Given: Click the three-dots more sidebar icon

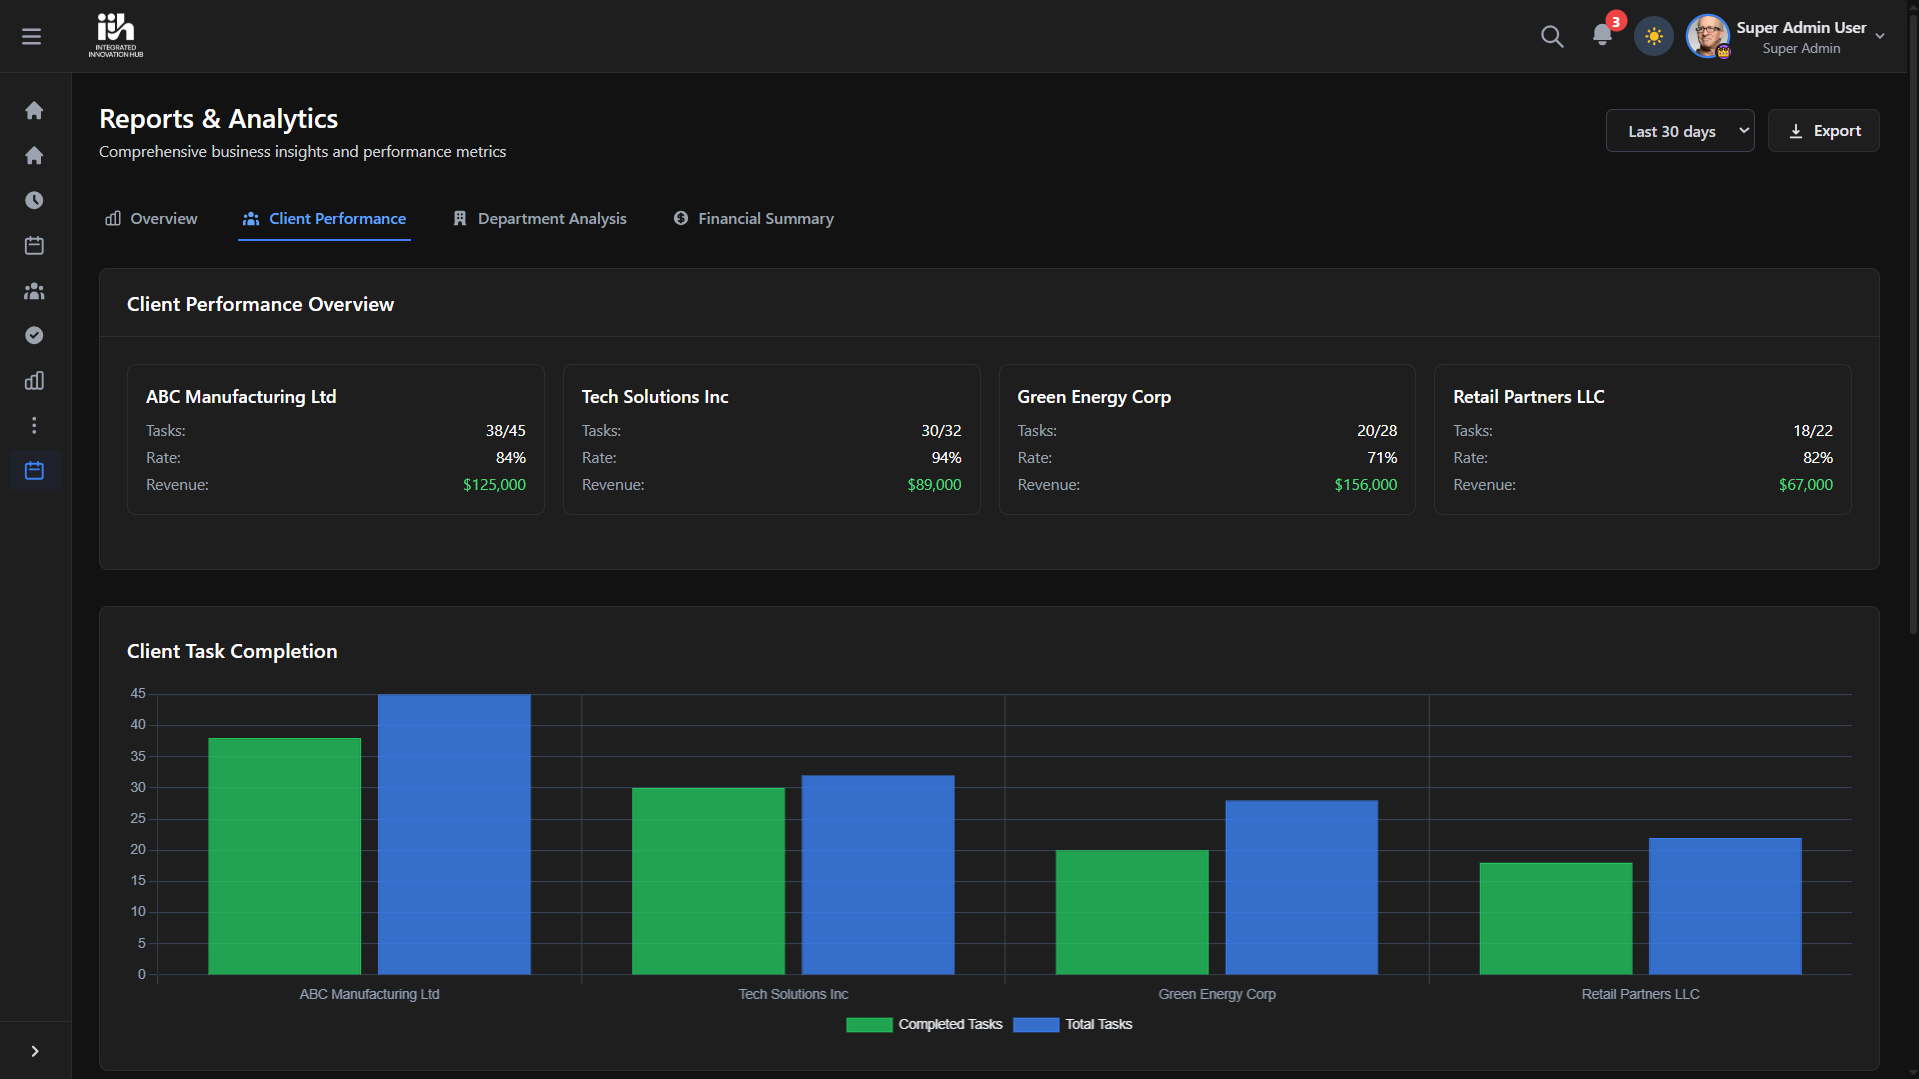Looking at the screenshot, I should coord(34,426).
